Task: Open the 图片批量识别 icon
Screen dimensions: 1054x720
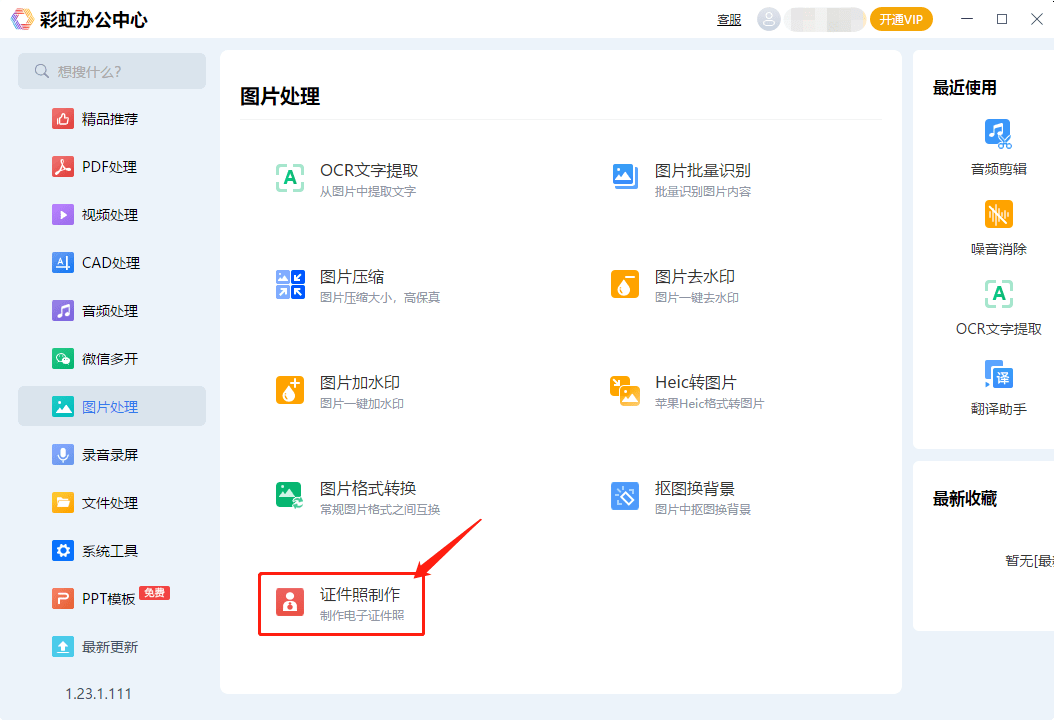Action: [625, 178]
